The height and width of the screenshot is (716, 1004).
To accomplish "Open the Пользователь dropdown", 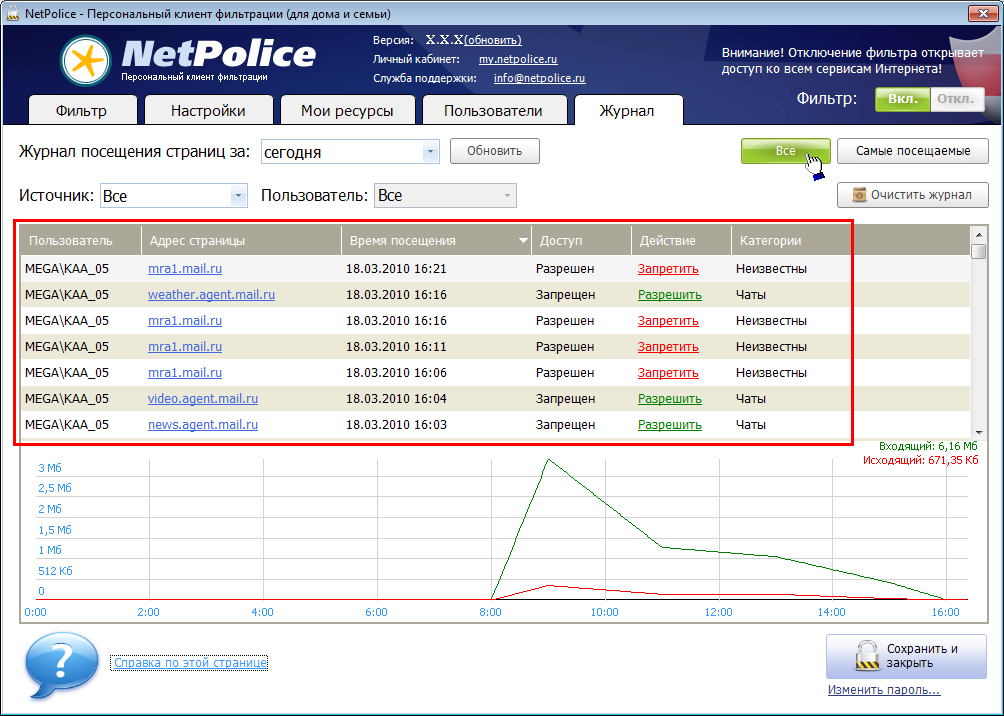I will (x=445, y=195).
